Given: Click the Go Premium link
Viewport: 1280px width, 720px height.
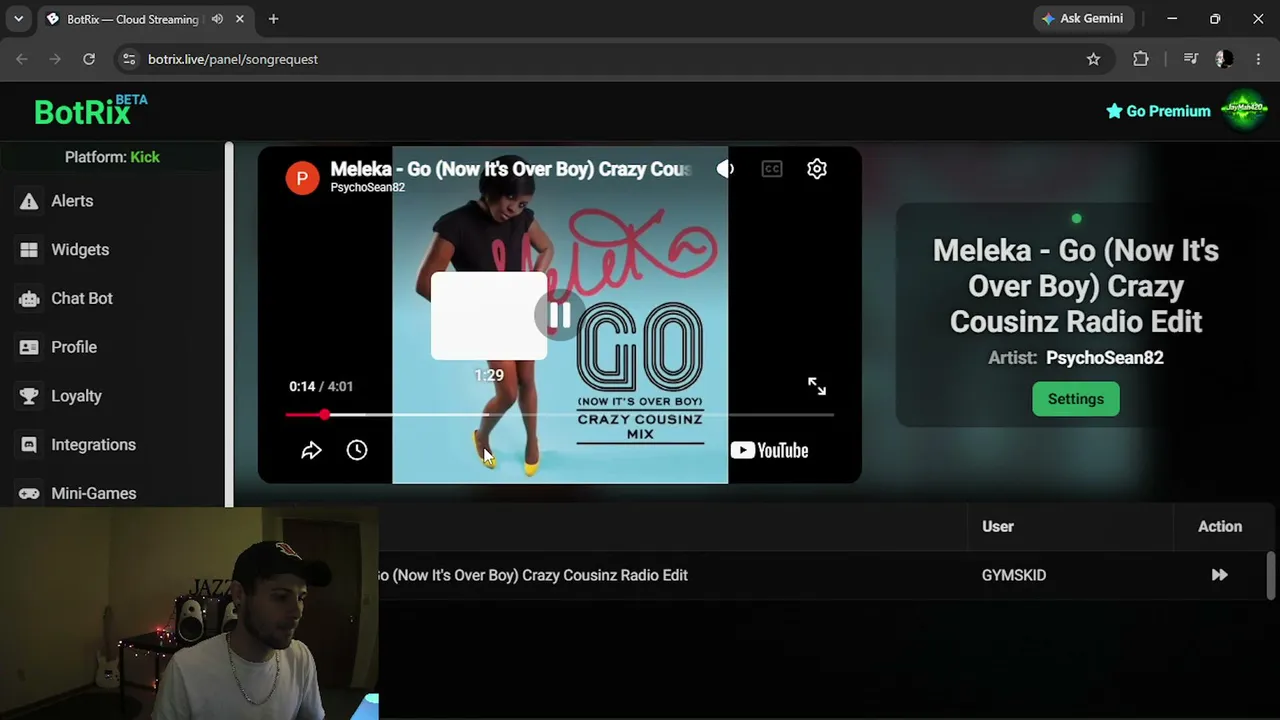Looking at the screenshot, I should pos(1158,111).
